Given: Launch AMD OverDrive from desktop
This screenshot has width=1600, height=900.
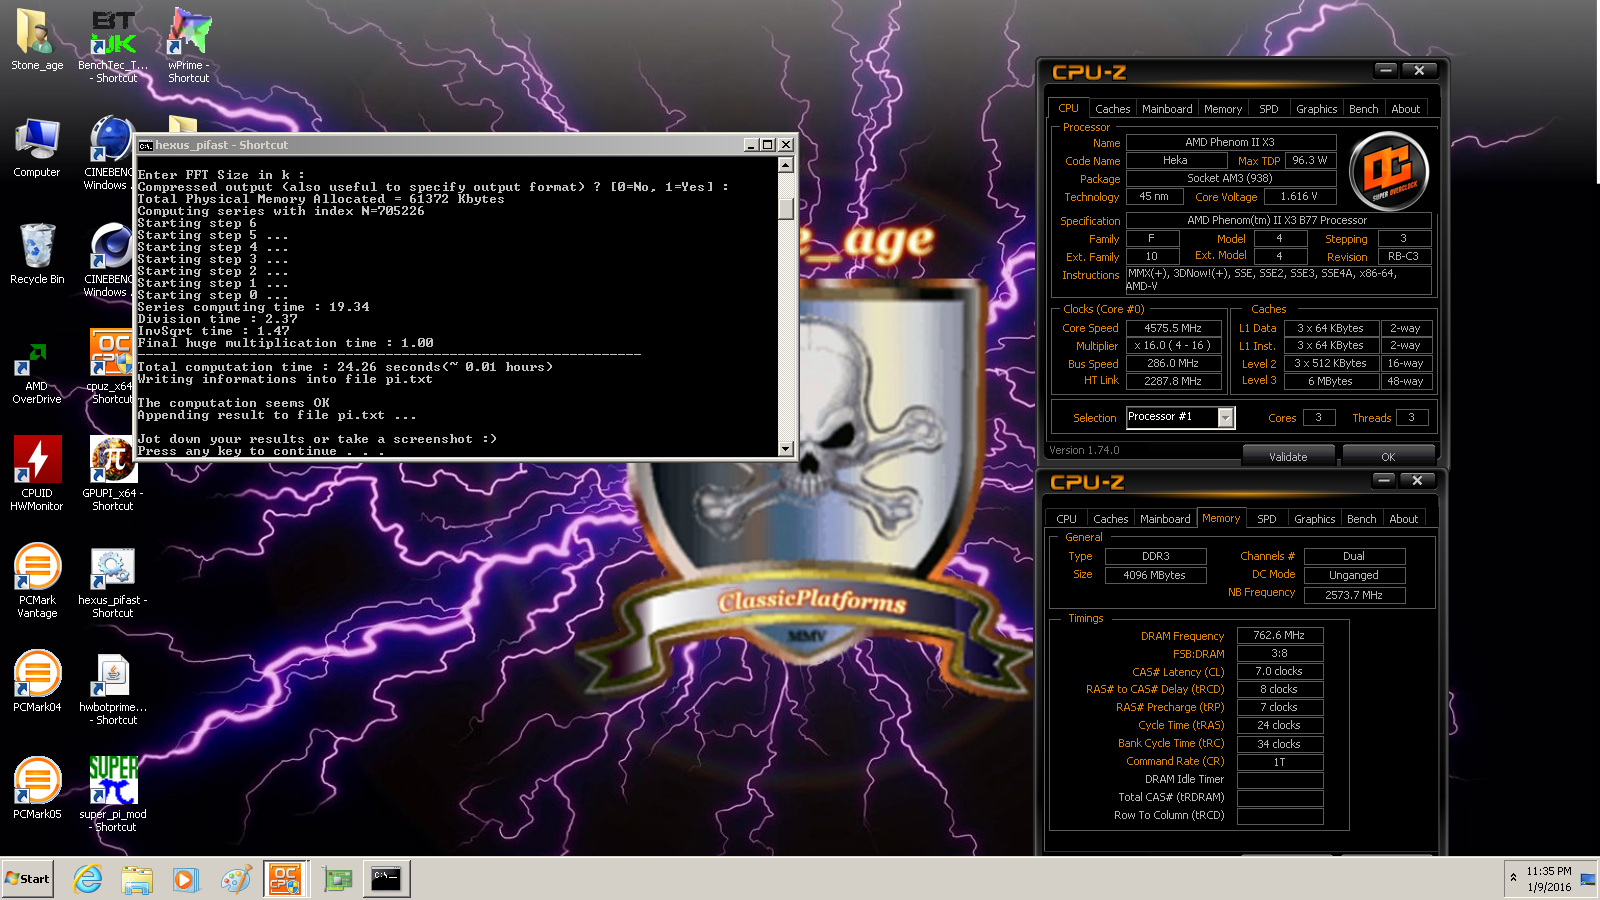Looking at the screenshot, I should tap(37, 371).
